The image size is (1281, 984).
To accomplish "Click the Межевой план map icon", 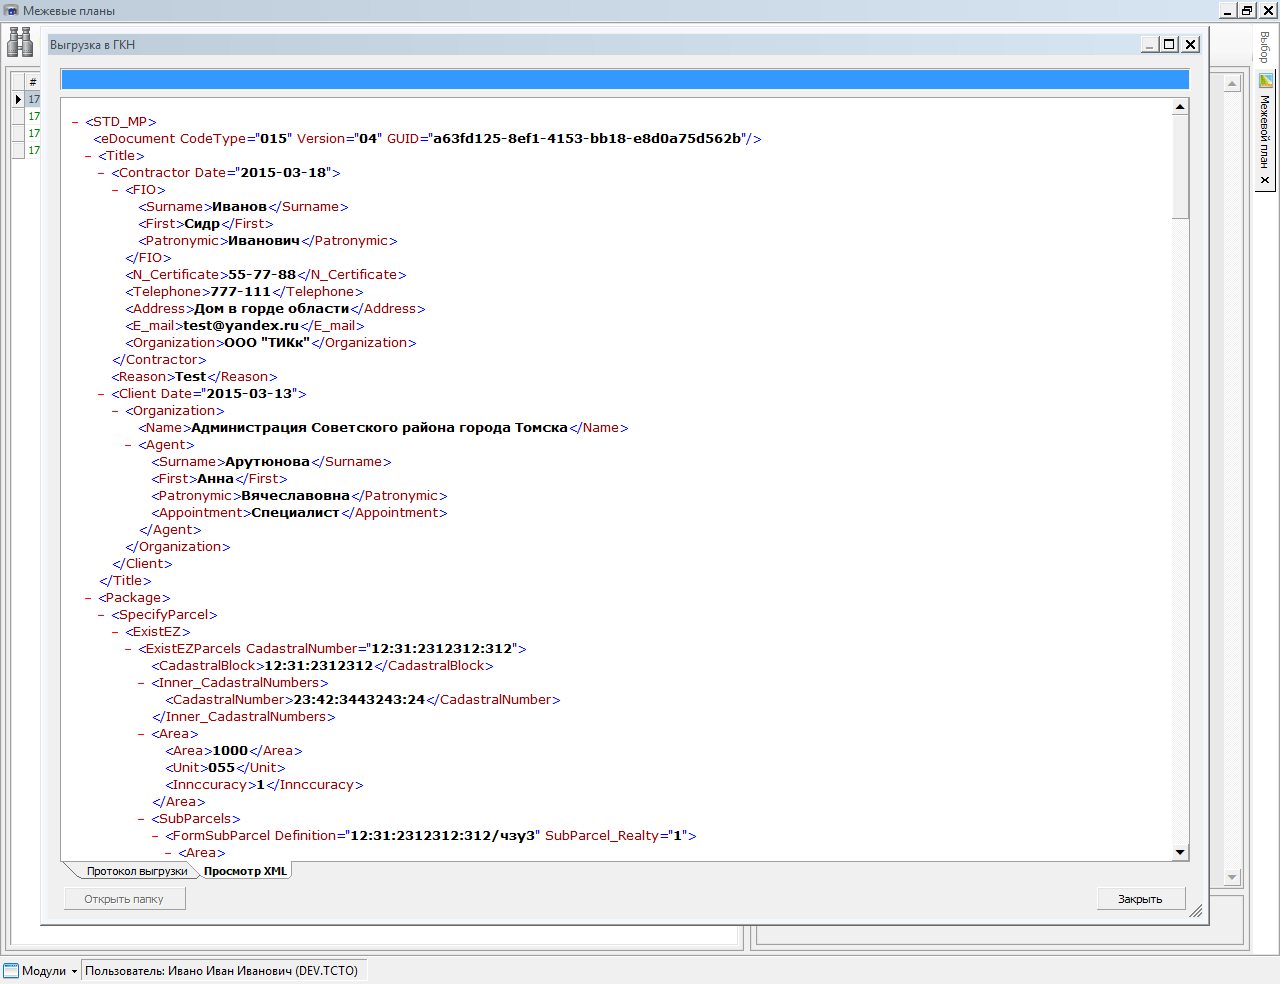I will tap(1265, 80).
